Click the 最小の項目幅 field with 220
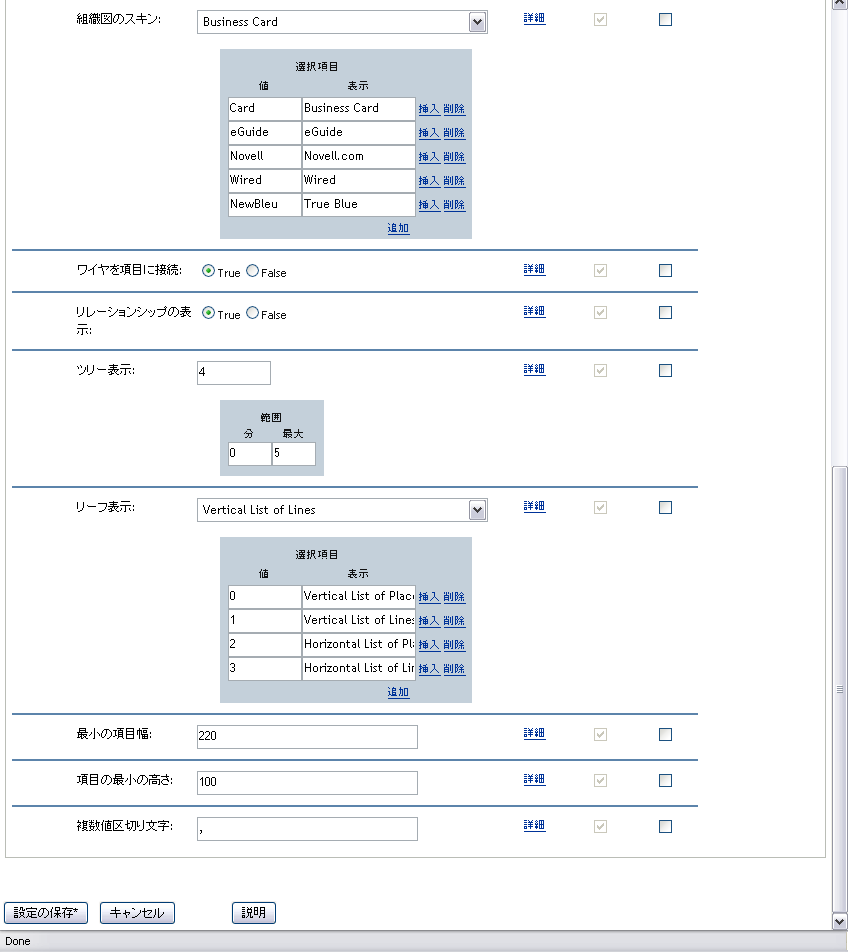Viewport: 848px width, 952px height. (x=307, y=736)
